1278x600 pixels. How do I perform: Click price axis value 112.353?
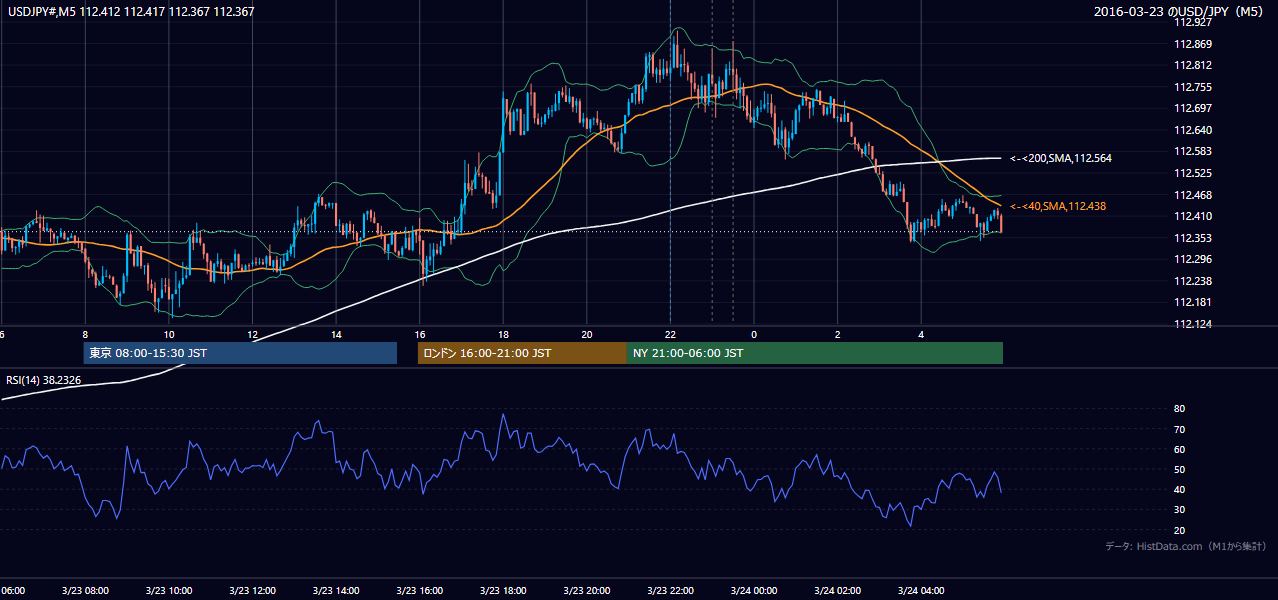[1192, 238]
